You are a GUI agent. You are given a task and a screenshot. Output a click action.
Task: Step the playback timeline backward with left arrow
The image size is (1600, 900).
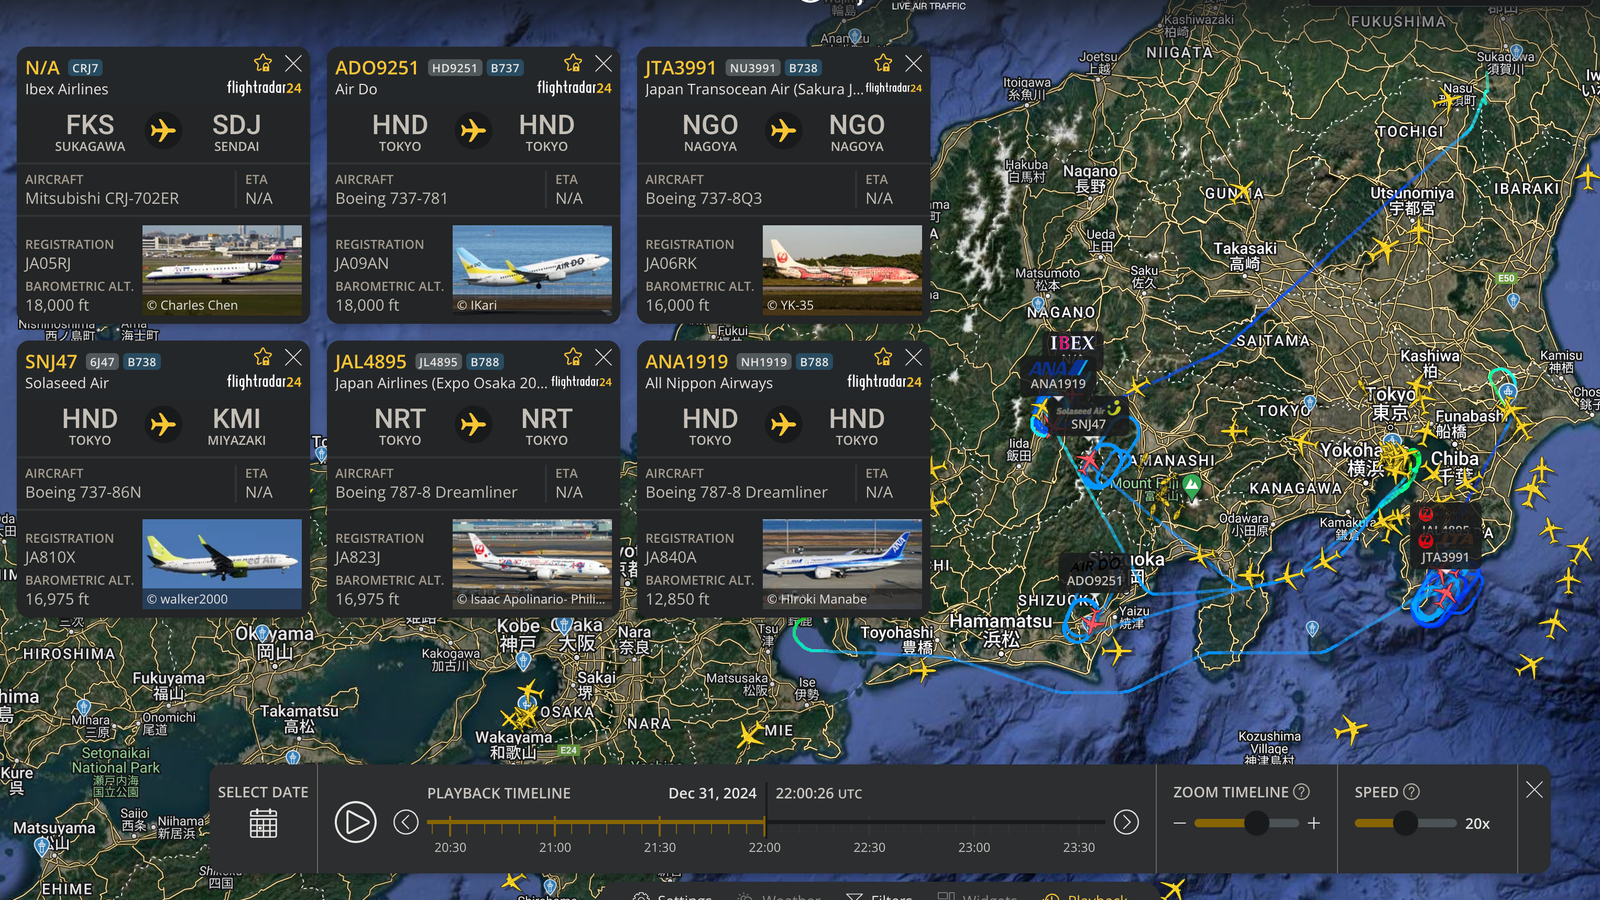pos(406,822)
